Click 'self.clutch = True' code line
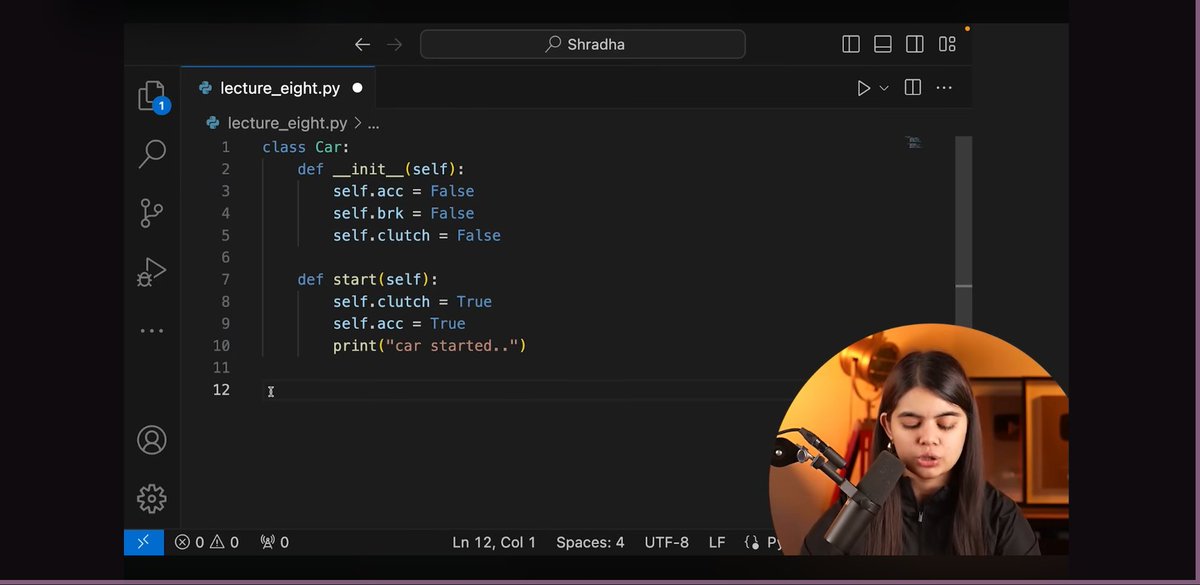Screen dimensions: 1200x585 (413, 301)
